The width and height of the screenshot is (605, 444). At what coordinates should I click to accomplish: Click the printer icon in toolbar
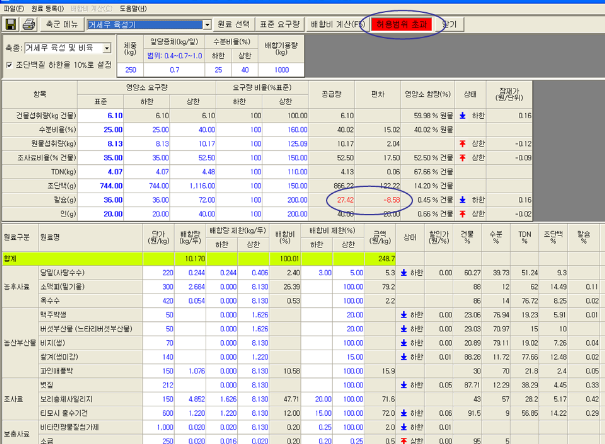coord(29,24)
